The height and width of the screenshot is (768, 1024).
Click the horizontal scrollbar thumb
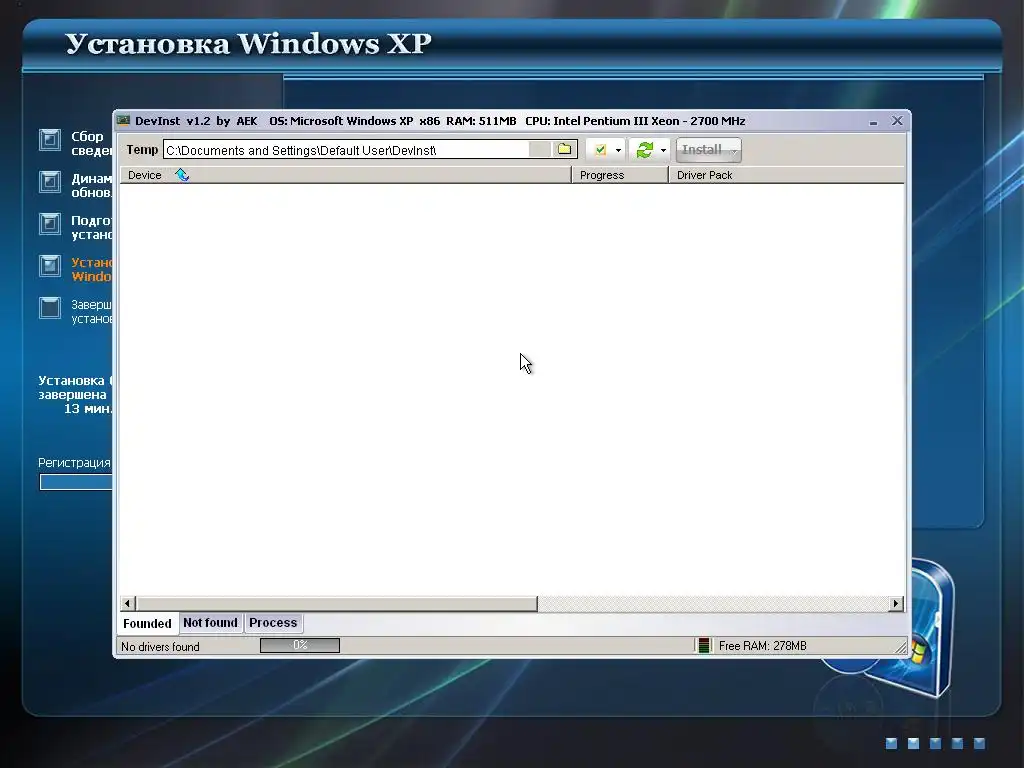[x=336, y=603]
